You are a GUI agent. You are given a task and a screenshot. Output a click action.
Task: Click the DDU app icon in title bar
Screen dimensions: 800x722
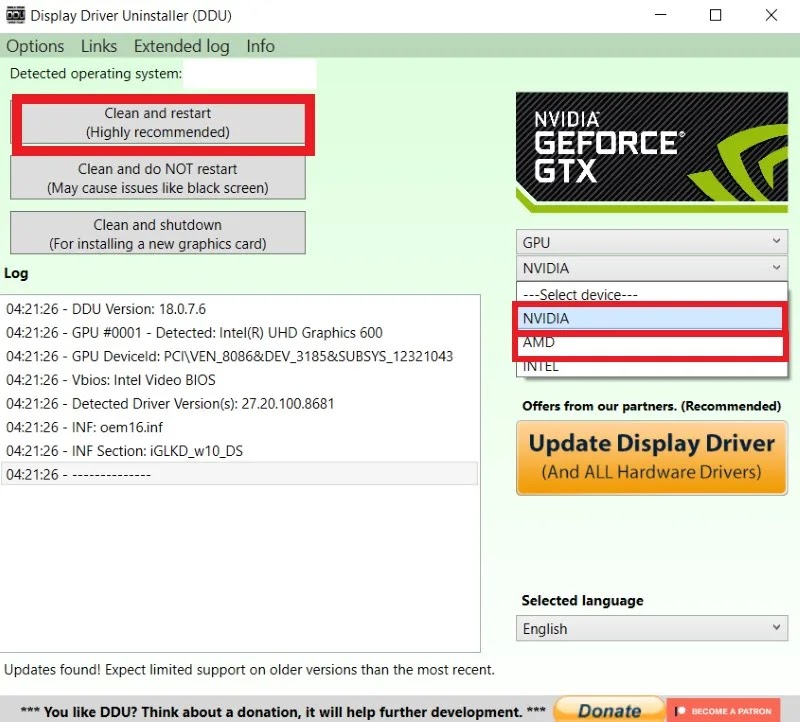tap(15, 15)
